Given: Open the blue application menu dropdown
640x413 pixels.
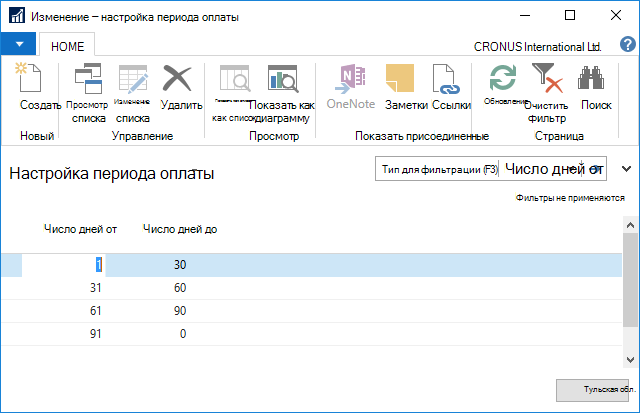Looking at the screenshot, I should coord(18,44).
